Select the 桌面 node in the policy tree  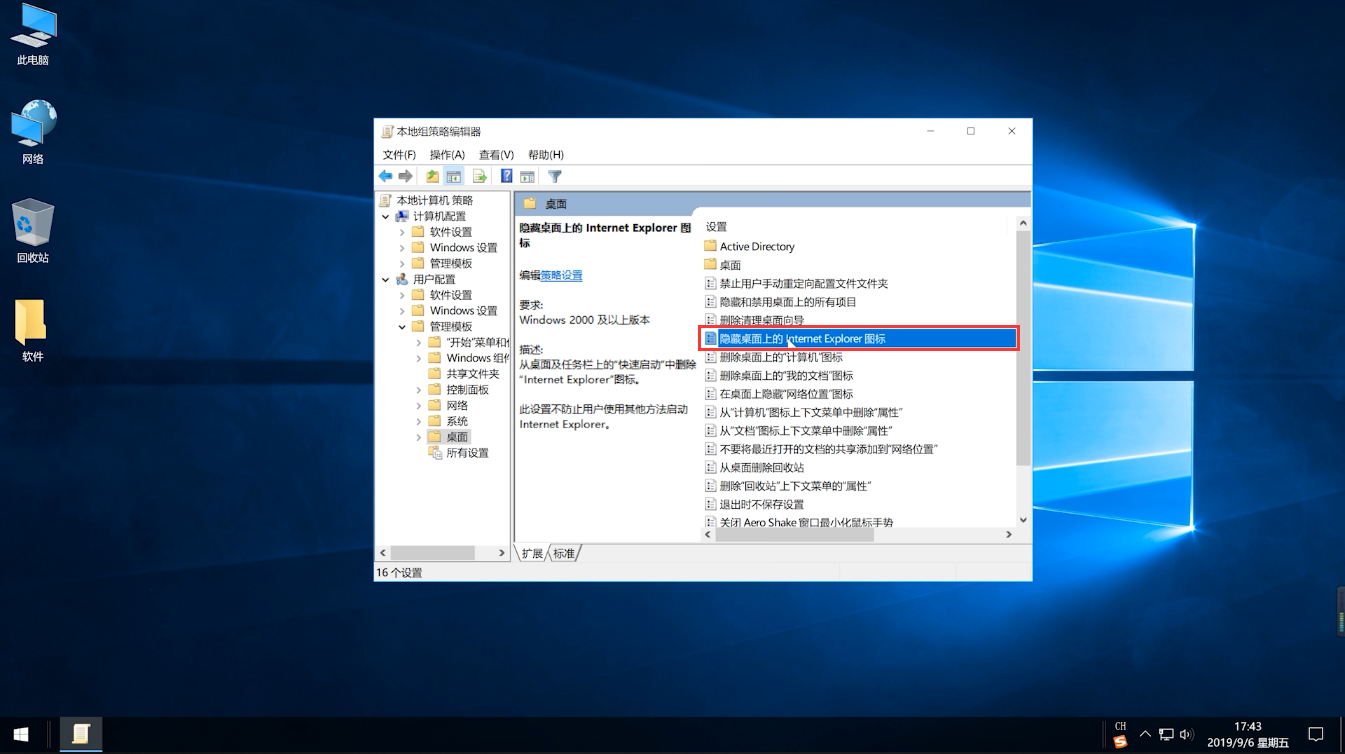click(x=448, y=437)
